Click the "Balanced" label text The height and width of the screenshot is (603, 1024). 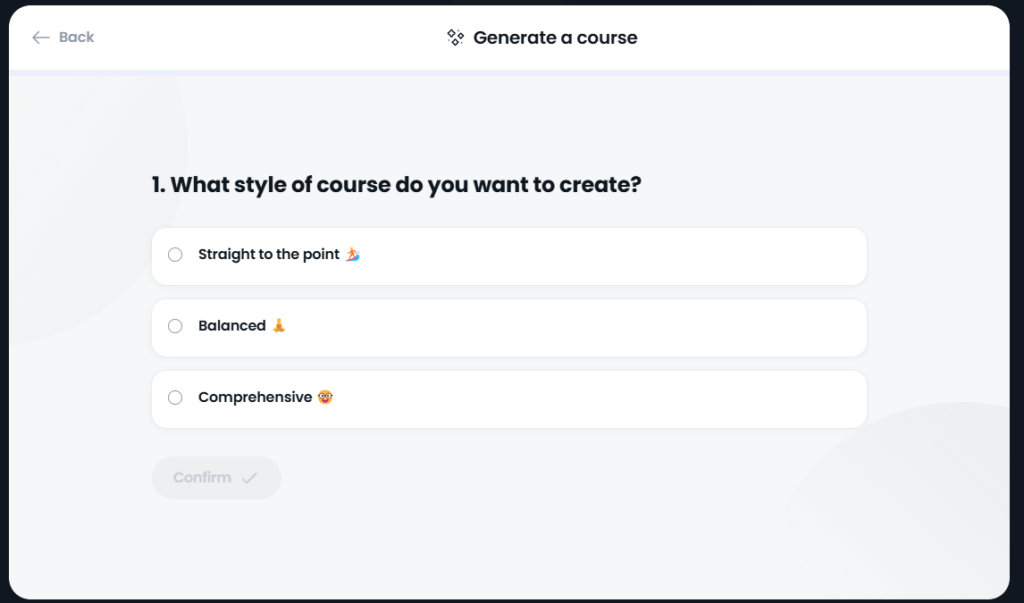coord(232,325)
